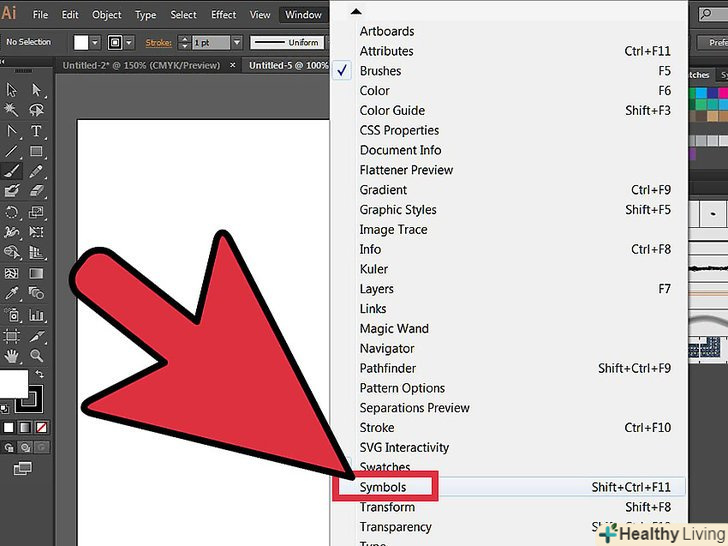Select the Type tool
The height and width of the screenshot is (546, 728).
coord(36,131)
